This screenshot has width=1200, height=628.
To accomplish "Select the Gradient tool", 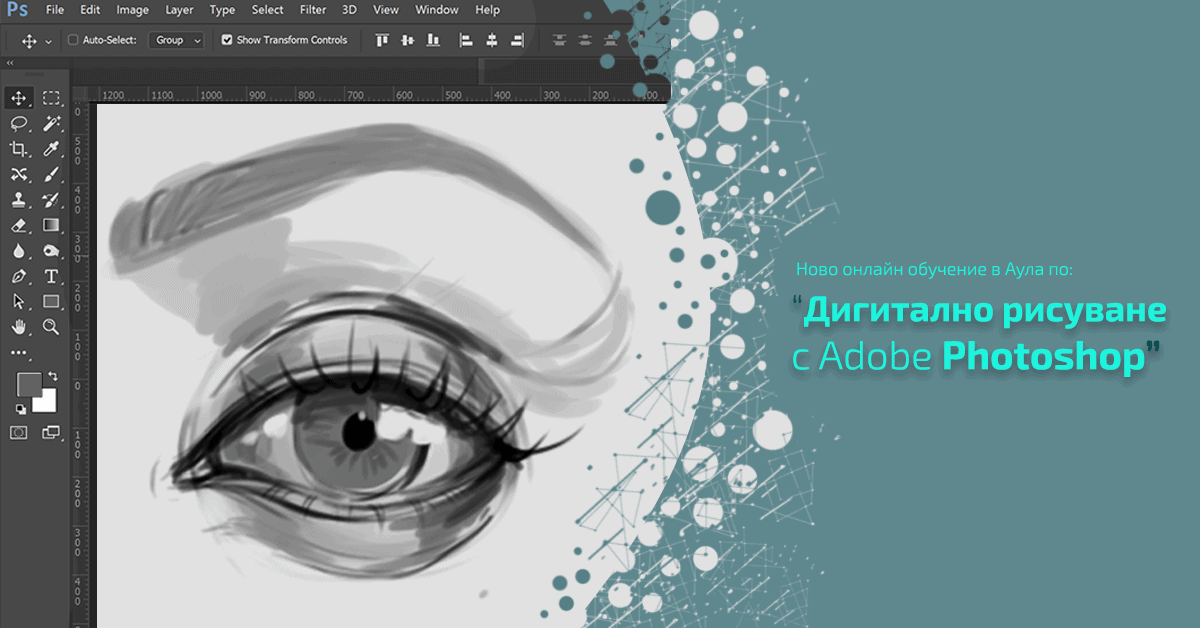I will tap(51, 225).
